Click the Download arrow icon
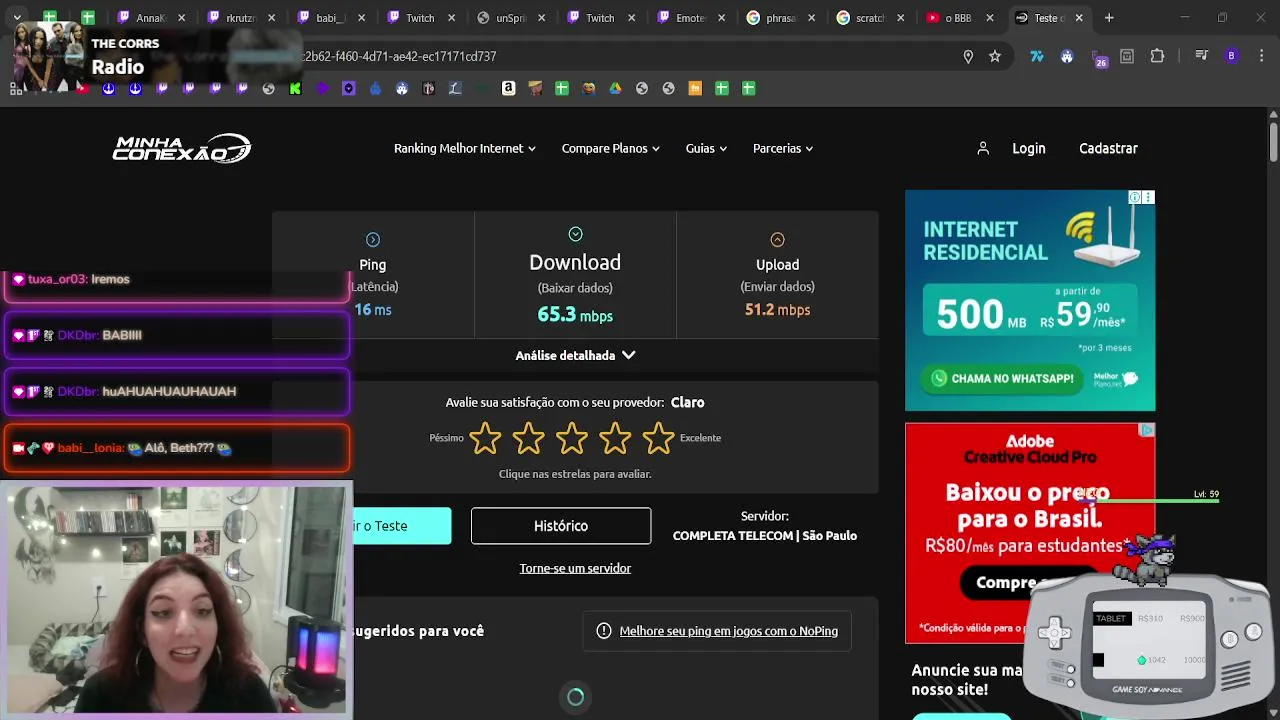This screenshot has width=1280, height=720. 575,234
